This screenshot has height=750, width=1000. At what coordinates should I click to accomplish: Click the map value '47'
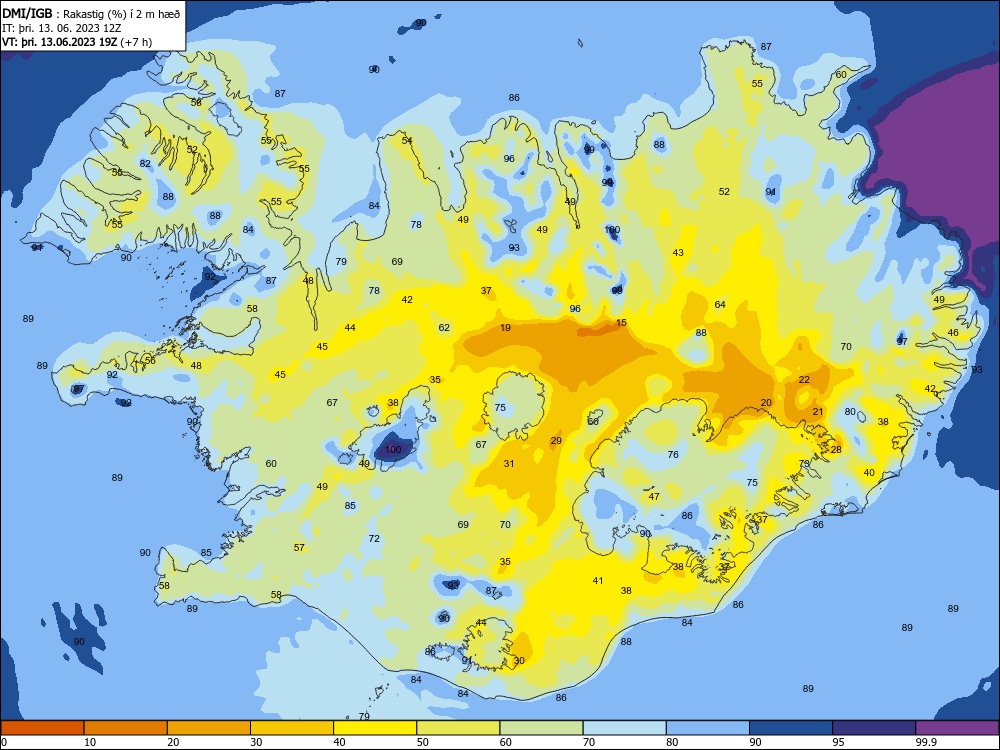tap(654, 497)
